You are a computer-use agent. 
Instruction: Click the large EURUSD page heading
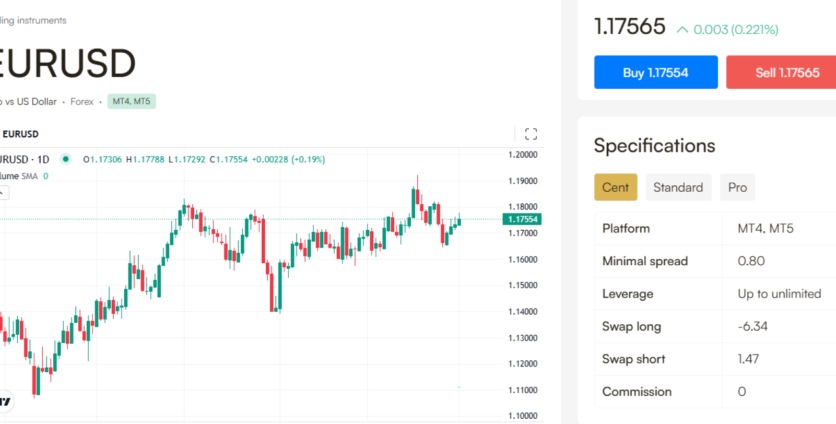(x=68, y=64)
